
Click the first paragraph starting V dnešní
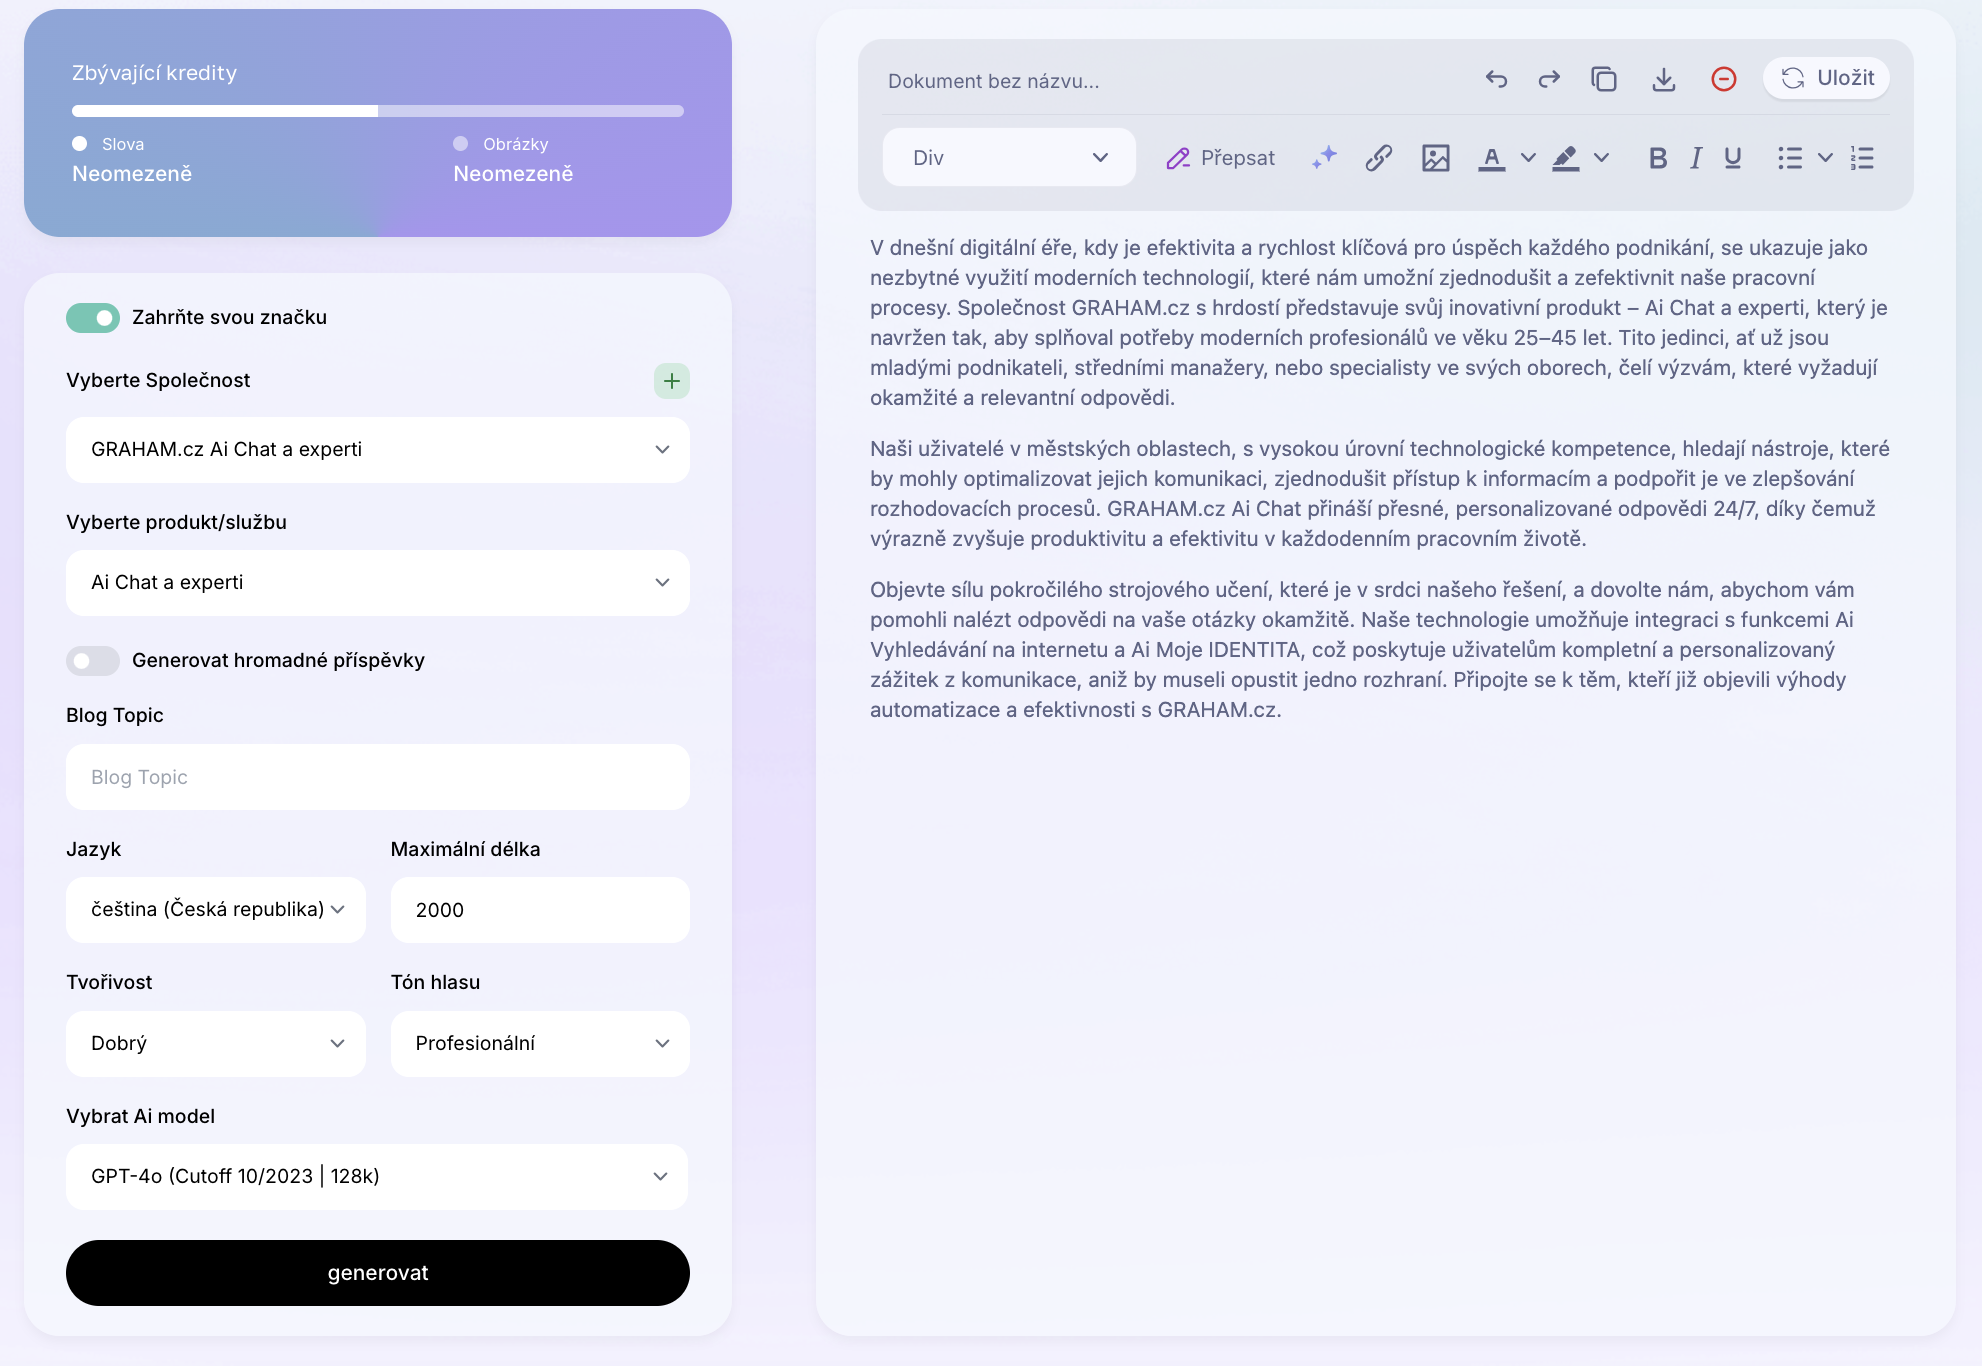click(1379, 323)
